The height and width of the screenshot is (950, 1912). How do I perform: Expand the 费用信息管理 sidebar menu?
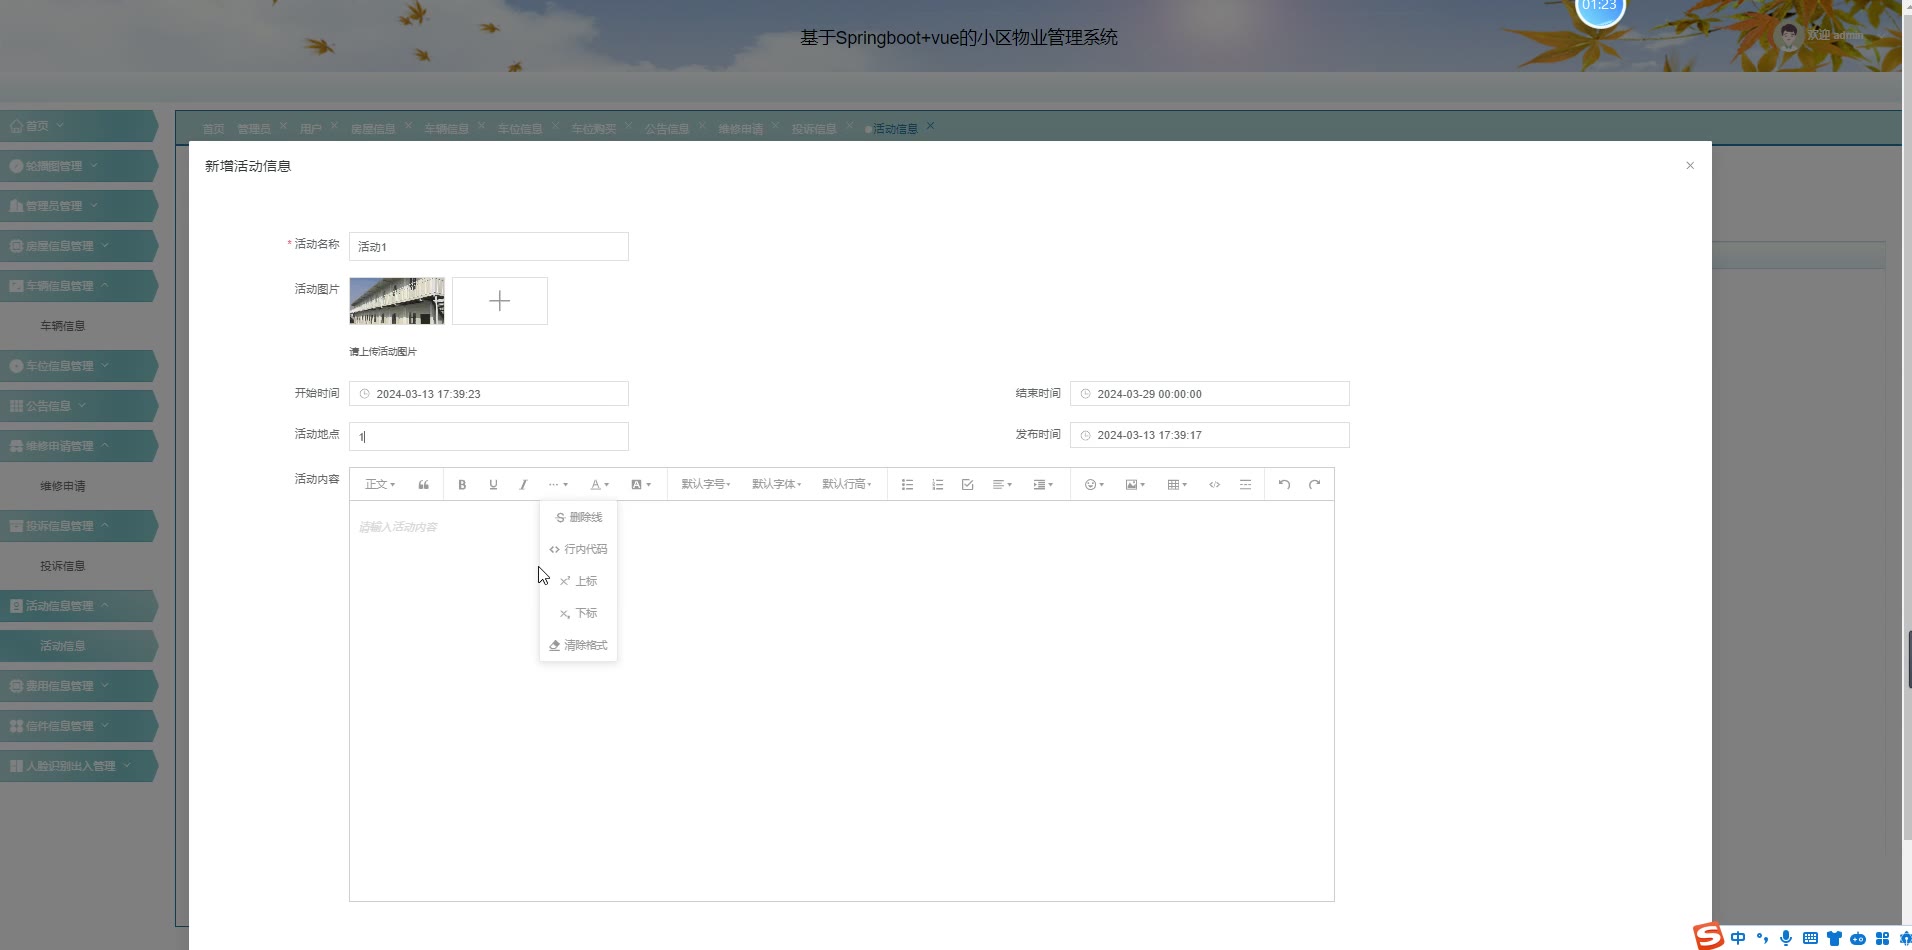pos(78,686)
